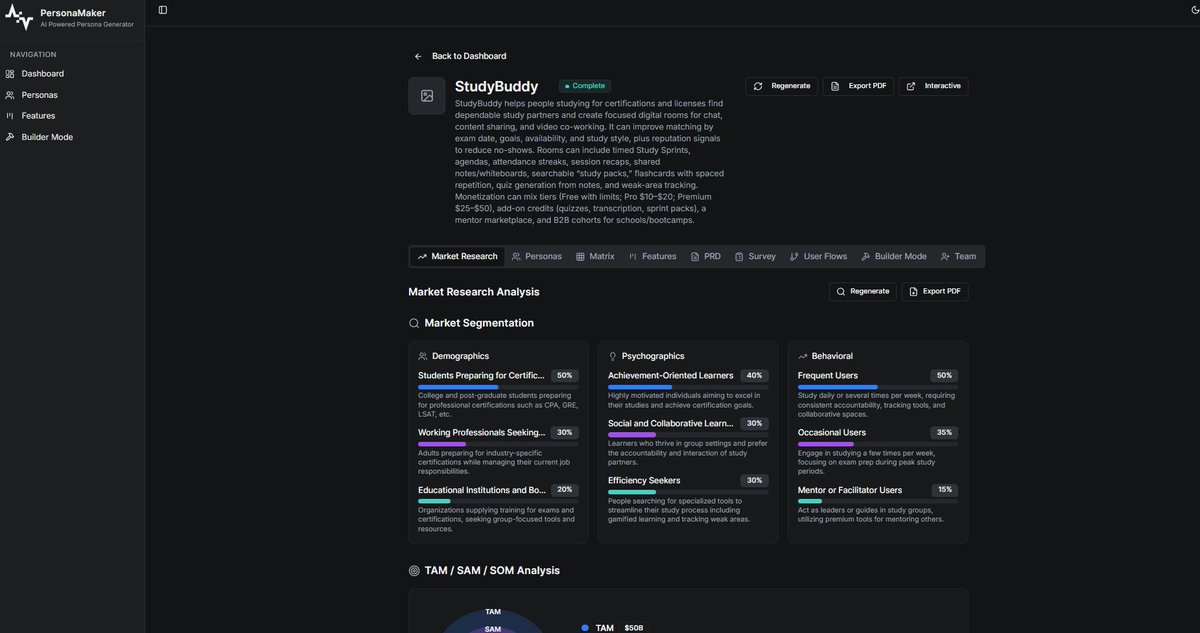Select the Achievement-Oriented Learners heading
The width and height of the screenshot is (1200, 633).
click(671, 376)
